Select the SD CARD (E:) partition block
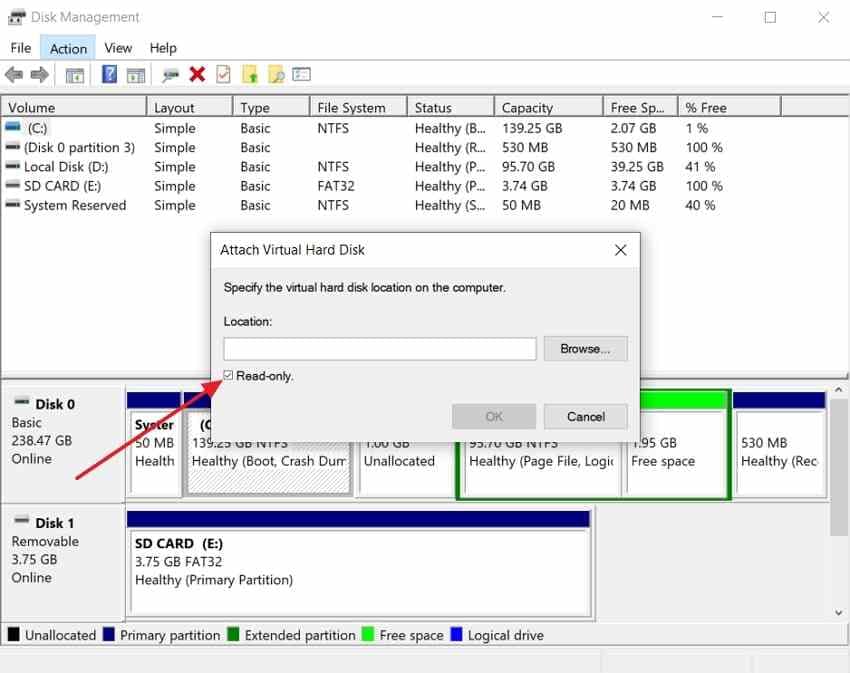The width and height of the screenshot is (850, 673). click(358, 563)
